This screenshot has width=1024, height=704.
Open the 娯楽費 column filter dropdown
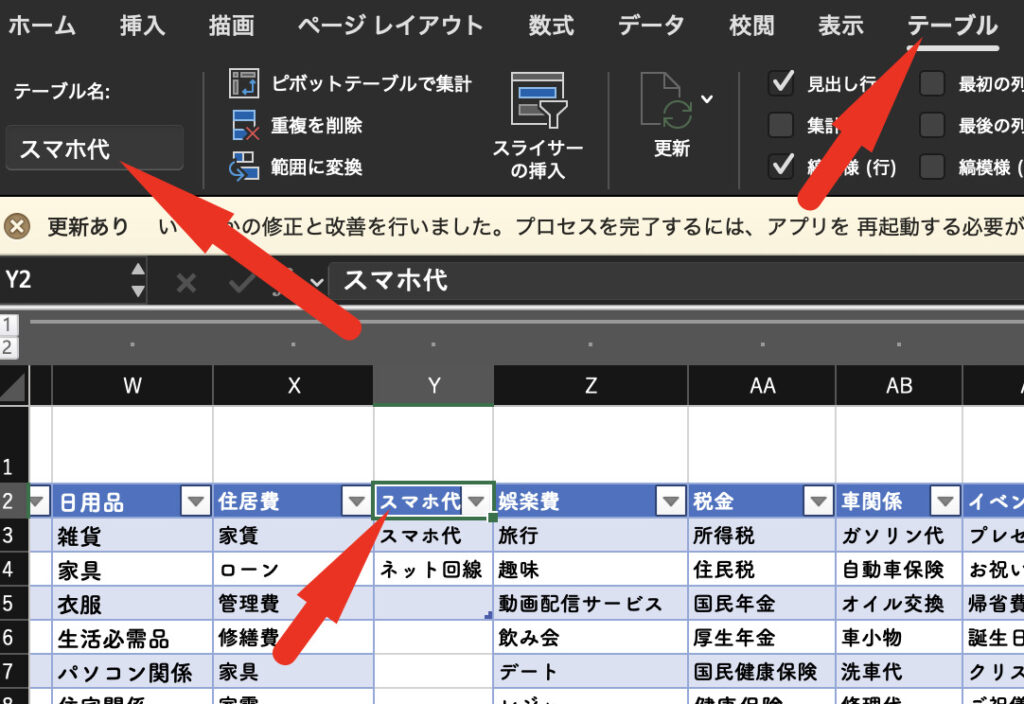tap(670, 502)
